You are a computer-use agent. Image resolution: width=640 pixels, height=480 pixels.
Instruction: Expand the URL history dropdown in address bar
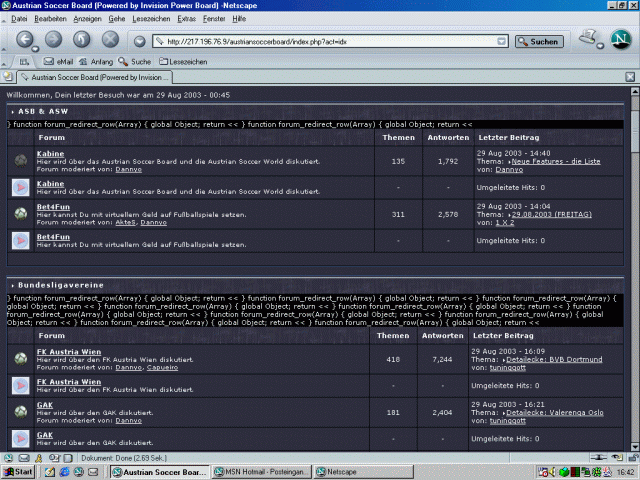[502, 41]
